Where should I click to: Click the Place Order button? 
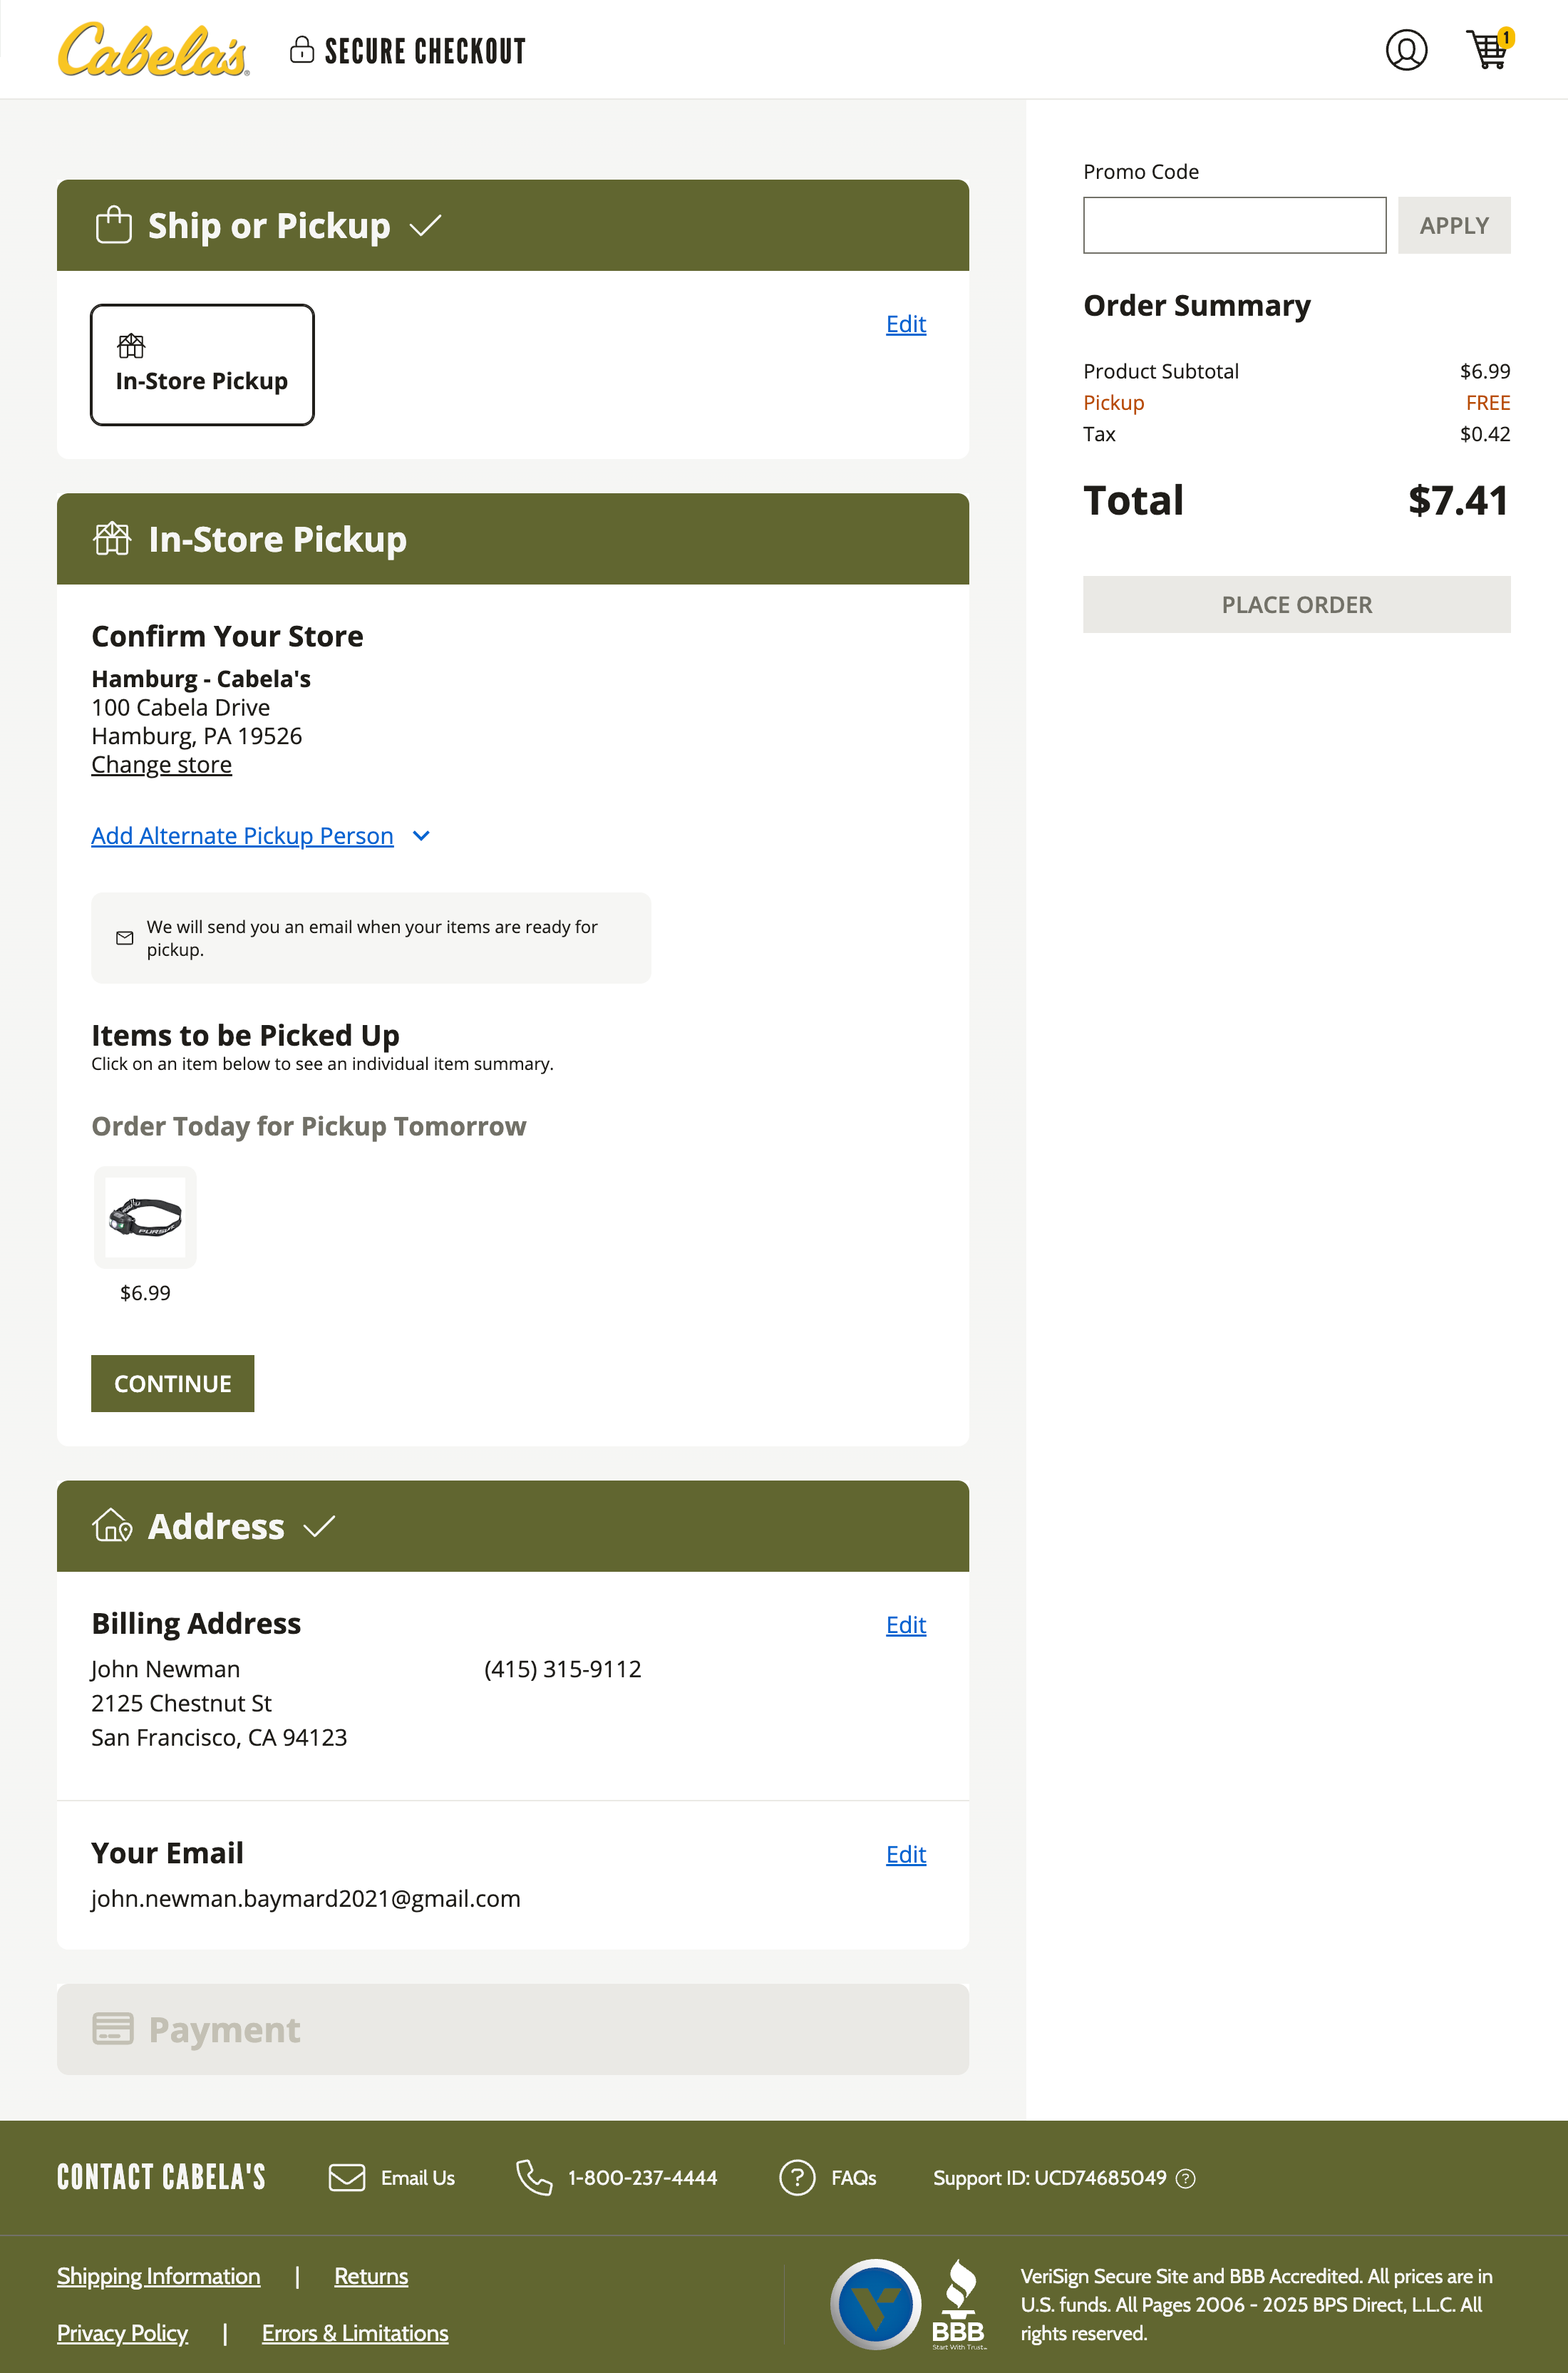[x=1296, y=604]
